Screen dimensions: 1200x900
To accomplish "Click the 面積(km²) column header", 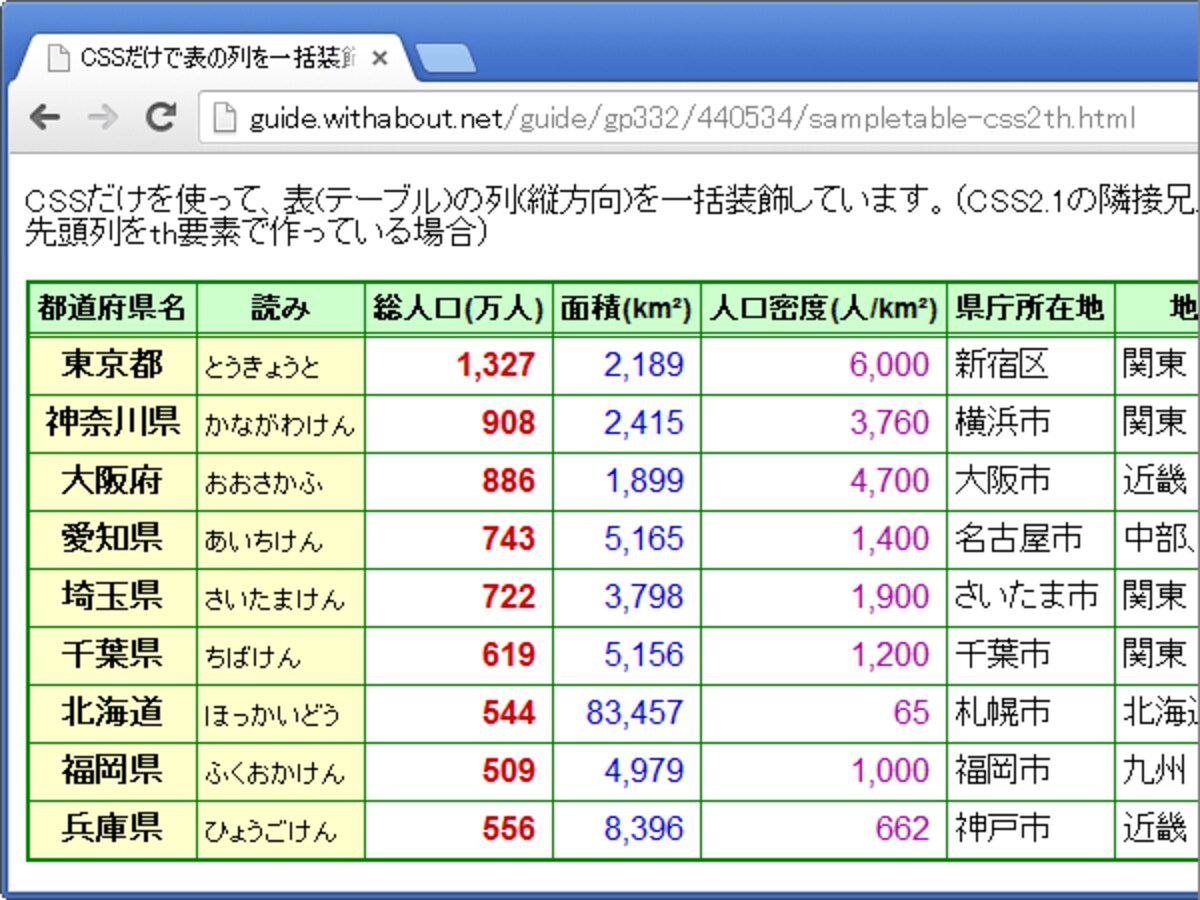I will (x=627, y=308).
